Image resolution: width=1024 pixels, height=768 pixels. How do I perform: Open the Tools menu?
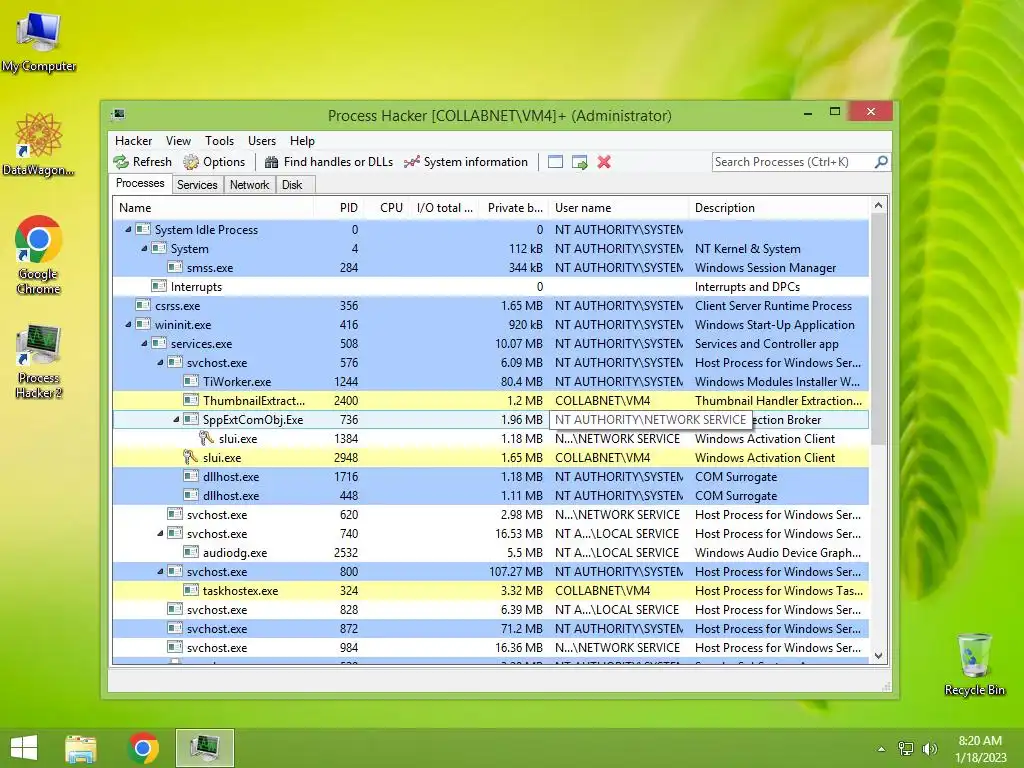pos(219,141)
